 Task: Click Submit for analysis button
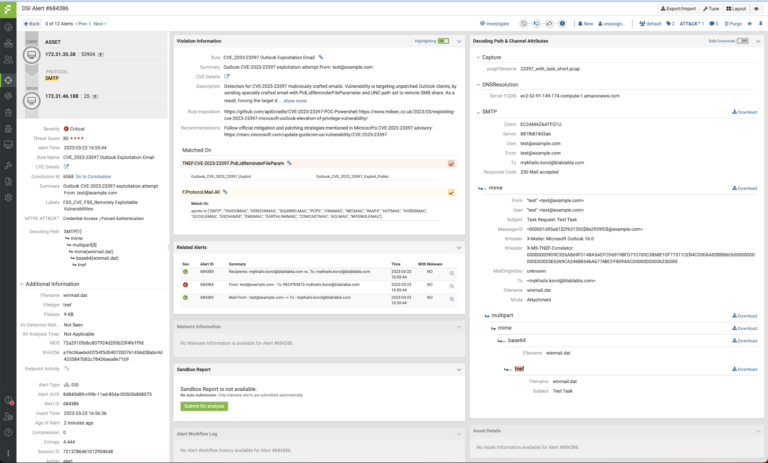pyautogui.click(x=206, y=404)
